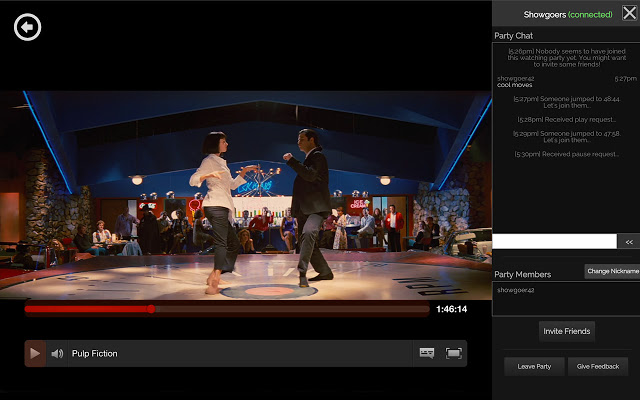Viewport: 640px width, 400px height.
Task: Send chat message with << button
Action: point(628,241)
